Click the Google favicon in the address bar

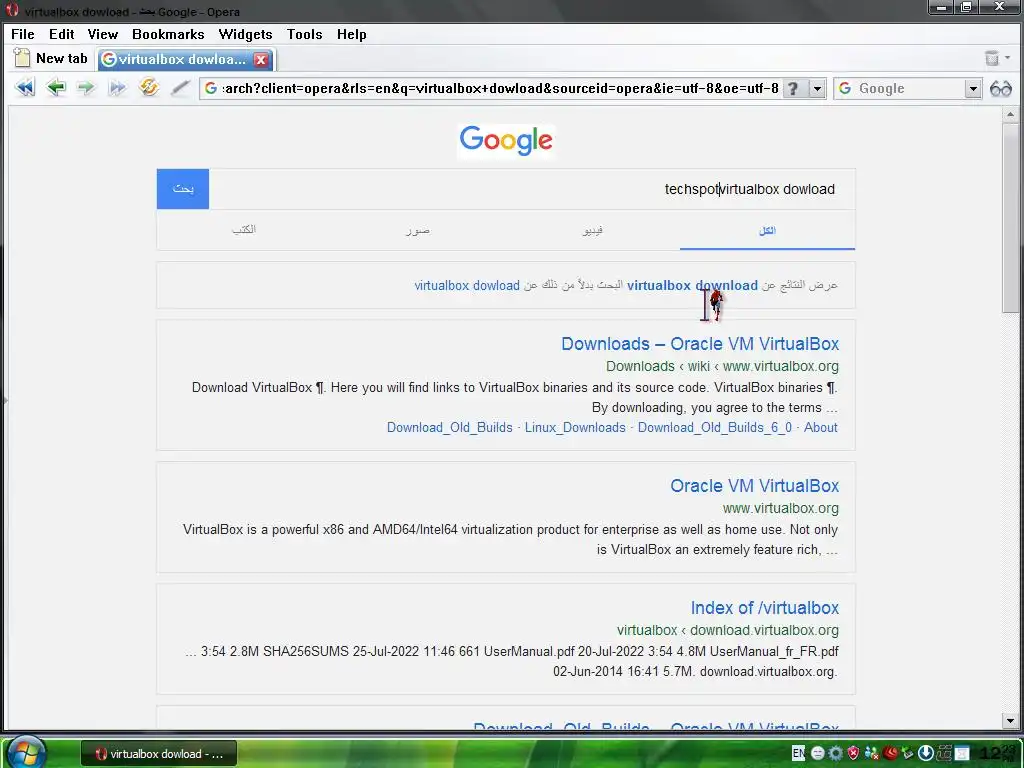pos(210,88)
